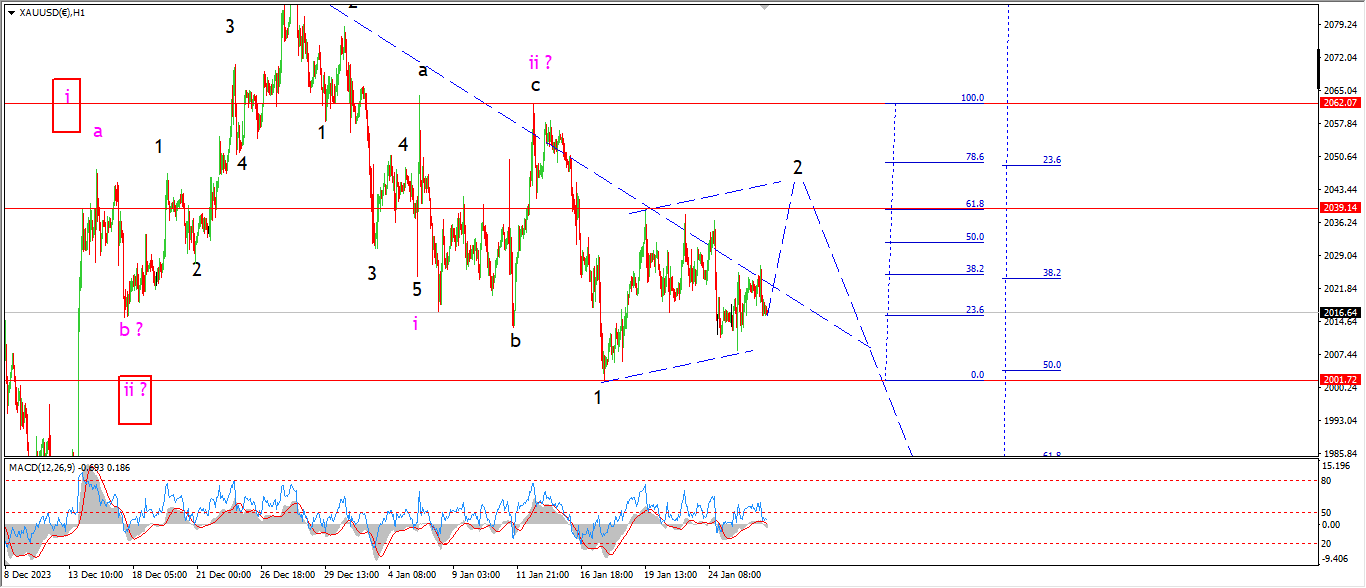
Task: Click the 9 Jan 03:00 time axis label
Action: pos(476,575)
